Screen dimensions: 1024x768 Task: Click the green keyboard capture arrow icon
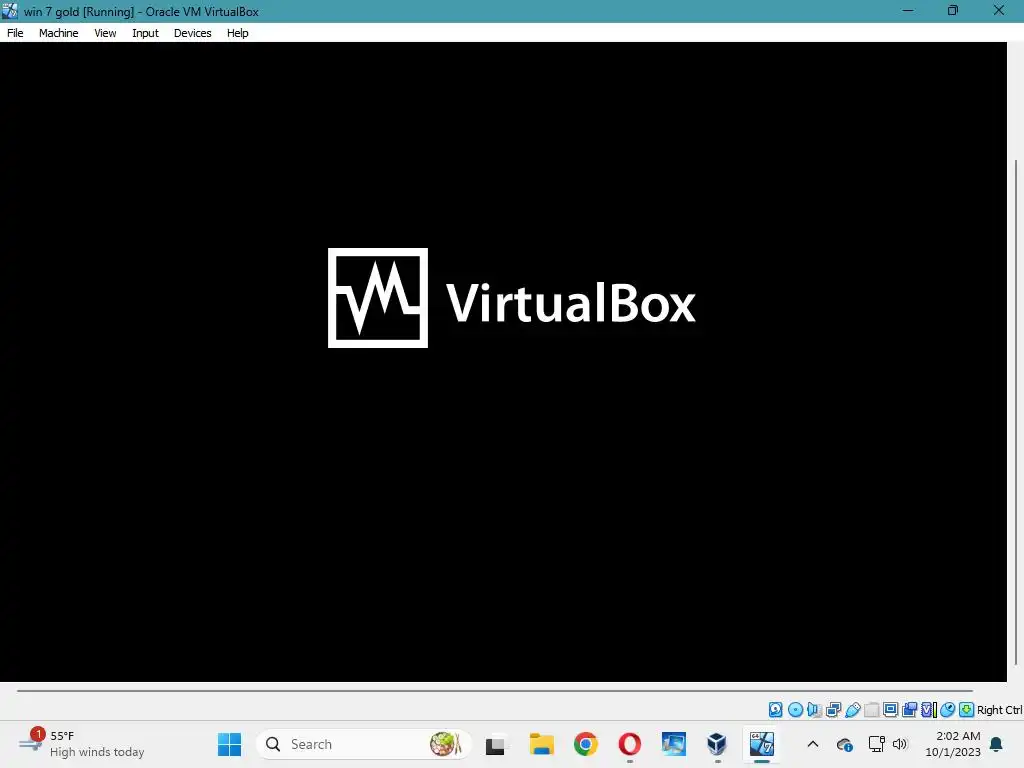(967, 709)
